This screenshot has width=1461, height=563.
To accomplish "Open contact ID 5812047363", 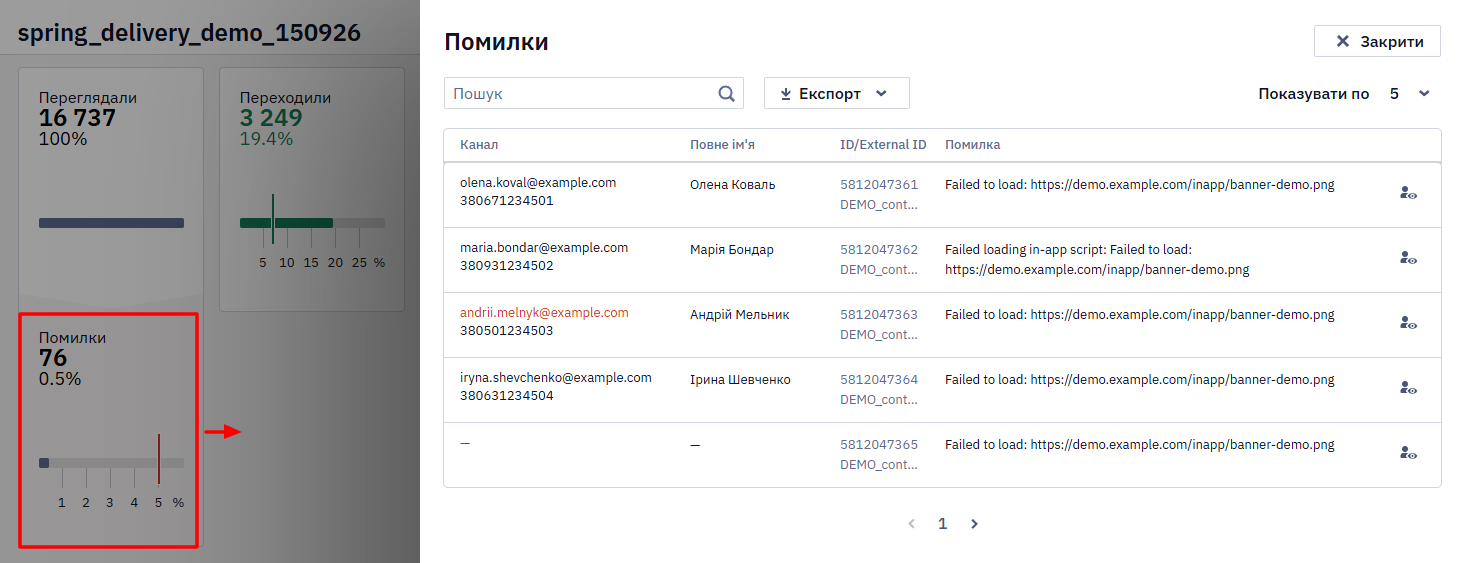I will click(879, 315).
